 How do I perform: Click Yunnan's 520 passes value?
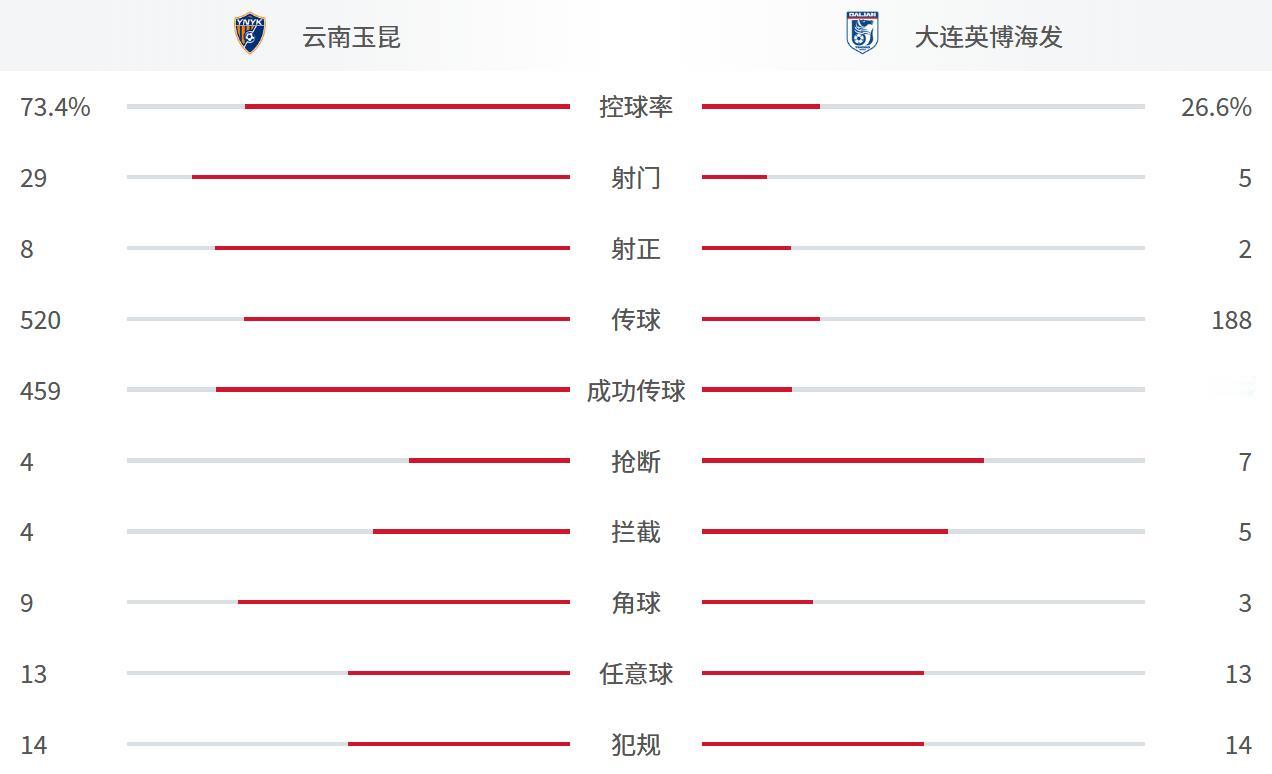coord(41,320)
